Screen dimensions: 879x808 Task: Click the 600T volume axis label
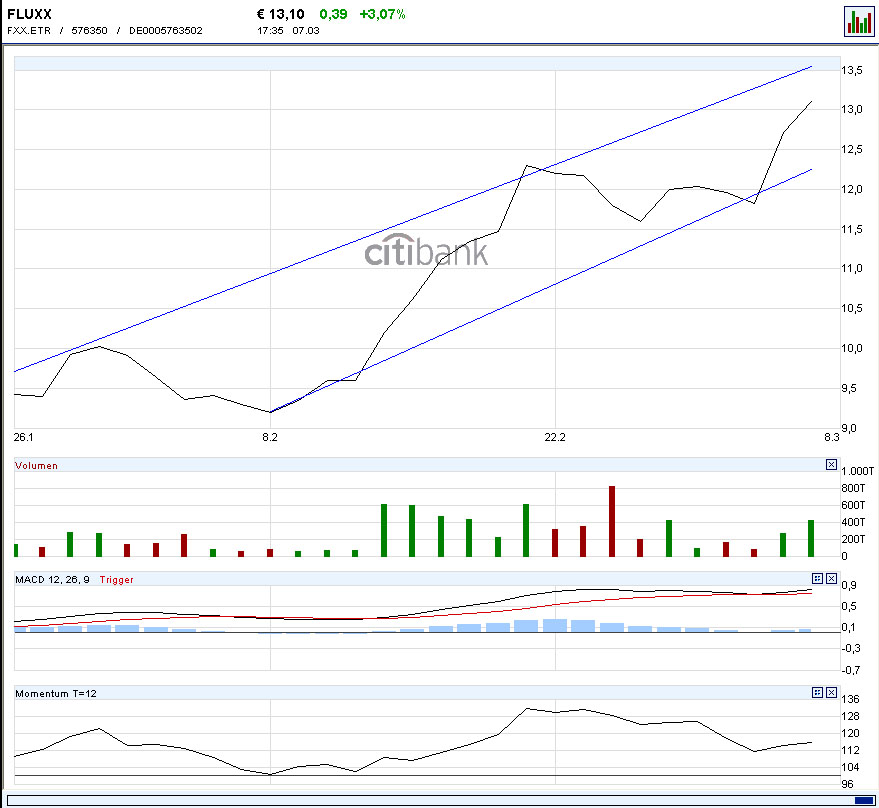click(x=853, y=505)
